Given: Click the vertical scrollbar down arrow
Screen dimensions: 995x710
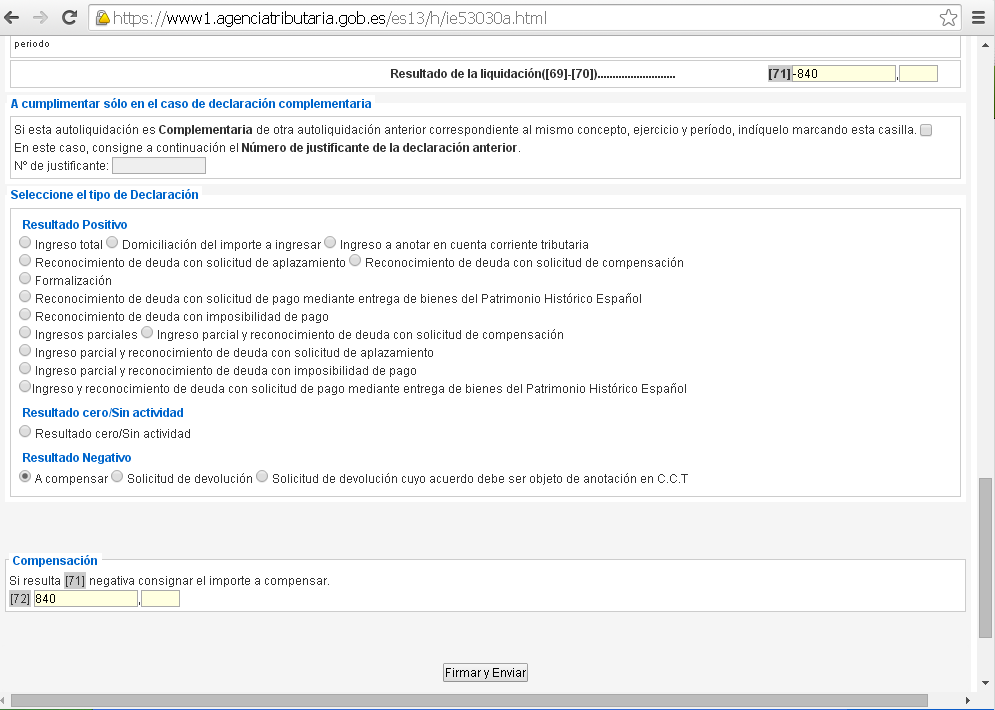Looking at the screenshot, I should tap(985, 683).
